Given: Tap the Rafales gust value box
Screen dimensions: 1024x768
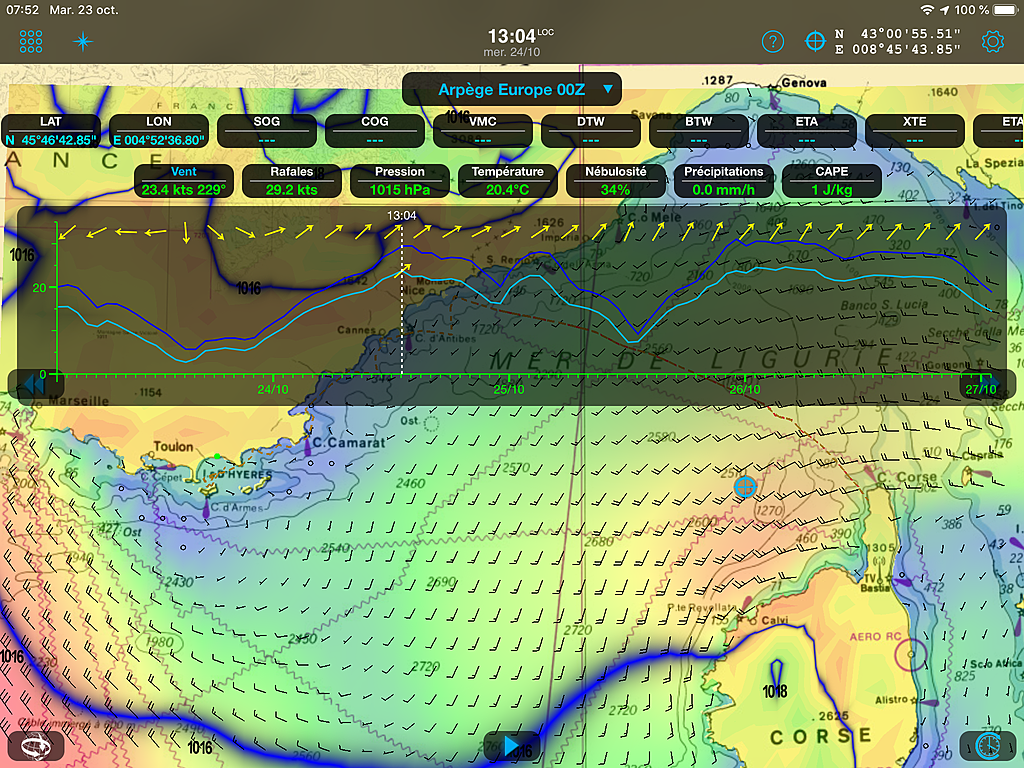Looking at the screenshot, I should pyautogui.click(x=292, y=181).
